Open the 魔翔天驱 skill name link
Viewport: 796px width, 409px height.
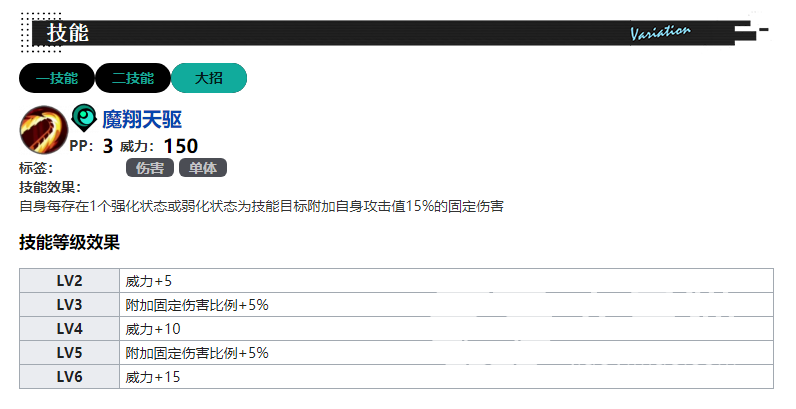click(x=142, y=120)
